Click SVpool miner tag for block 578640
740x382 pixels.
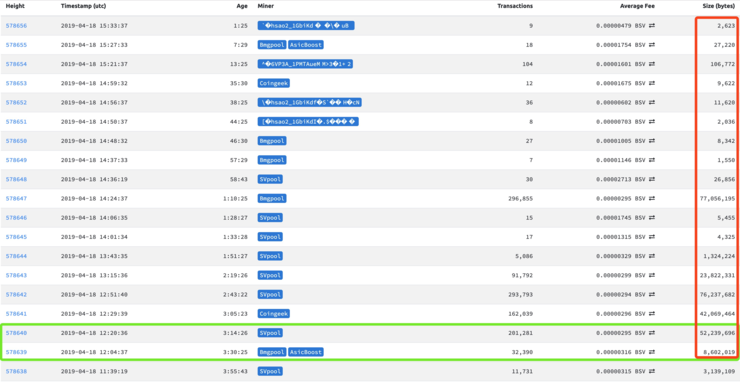[x=270, y=333]
